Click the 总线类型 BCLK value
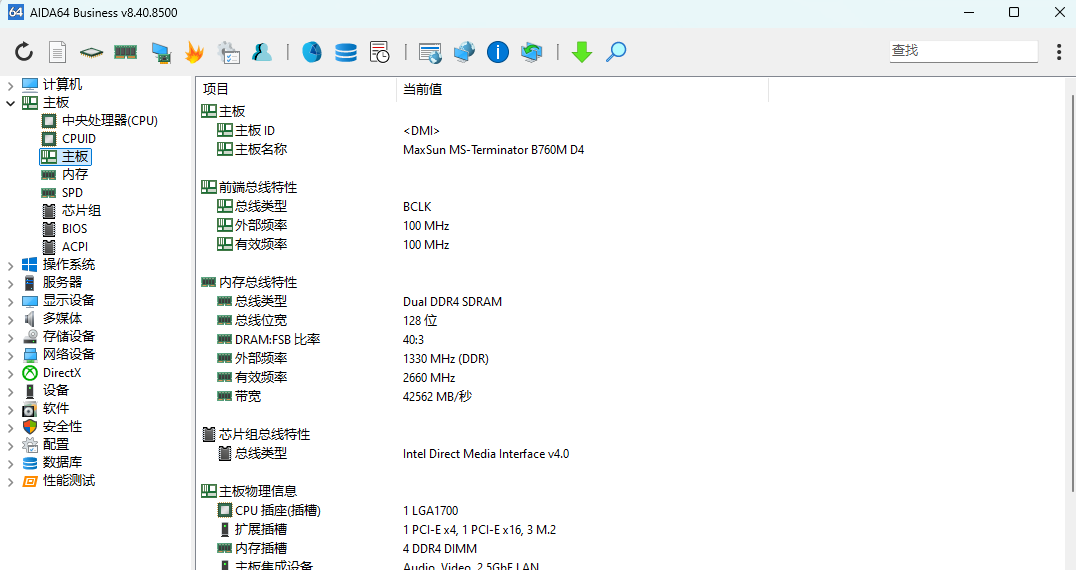The image size is (1076, 570). click(417, 206)
